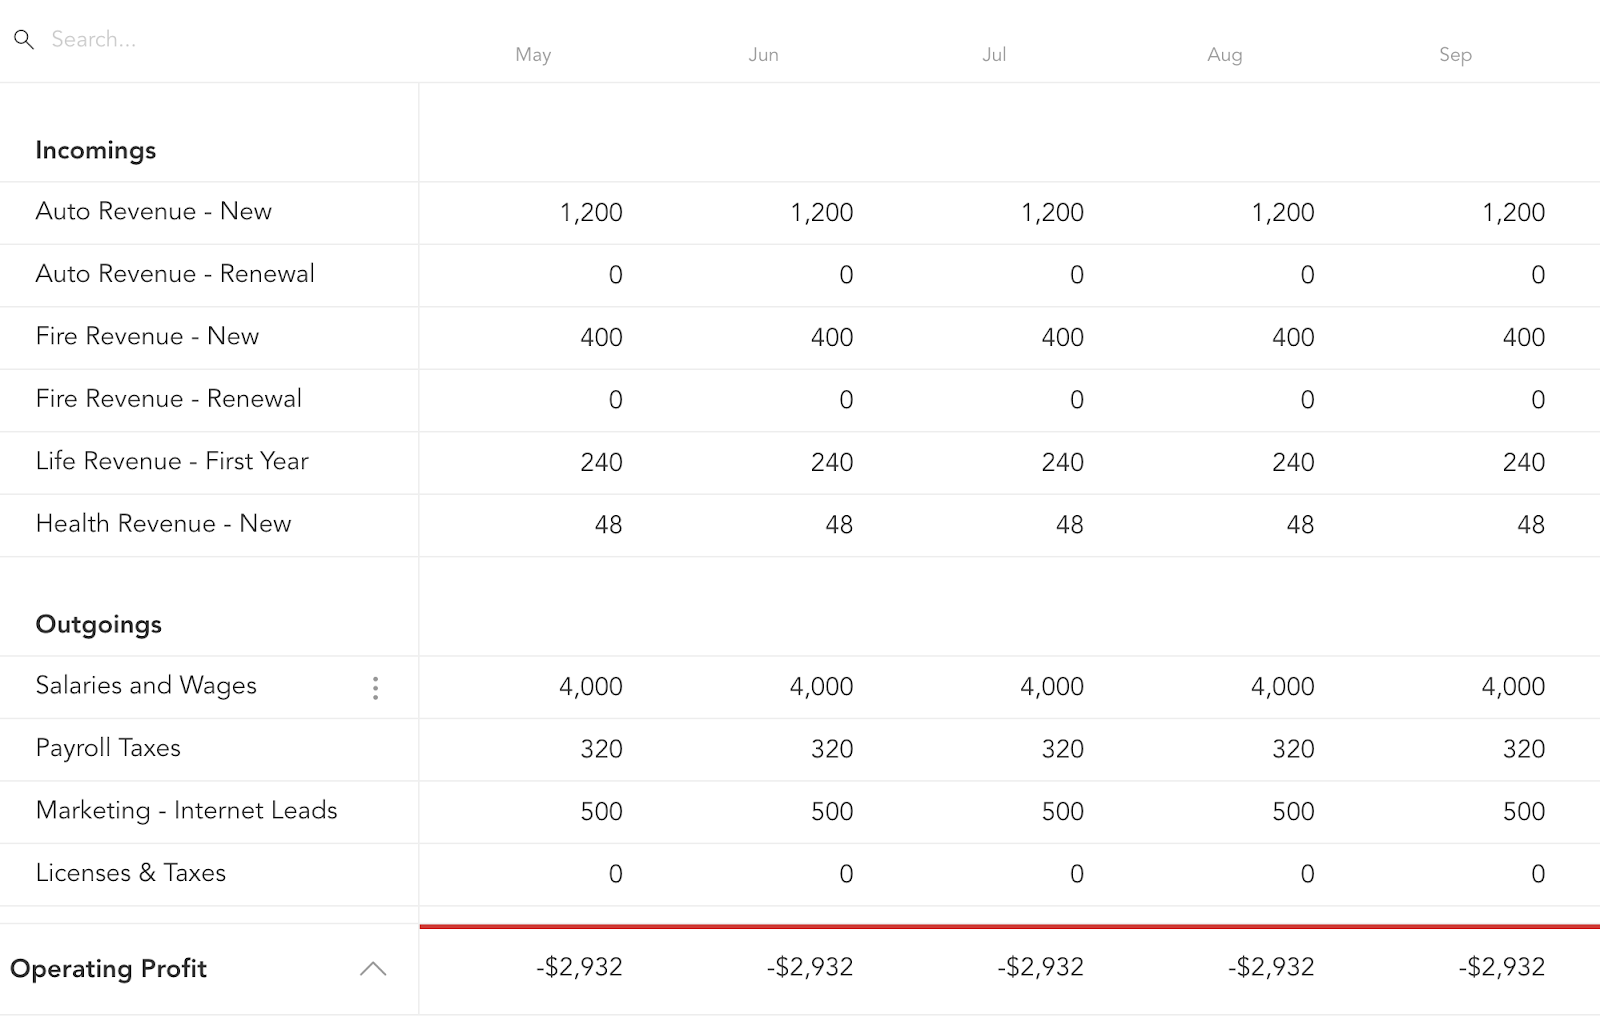The width and height of the screenshot is (1600, 1022).
Task: Click the search magnifier icon
Action: (x=24, y=40)
